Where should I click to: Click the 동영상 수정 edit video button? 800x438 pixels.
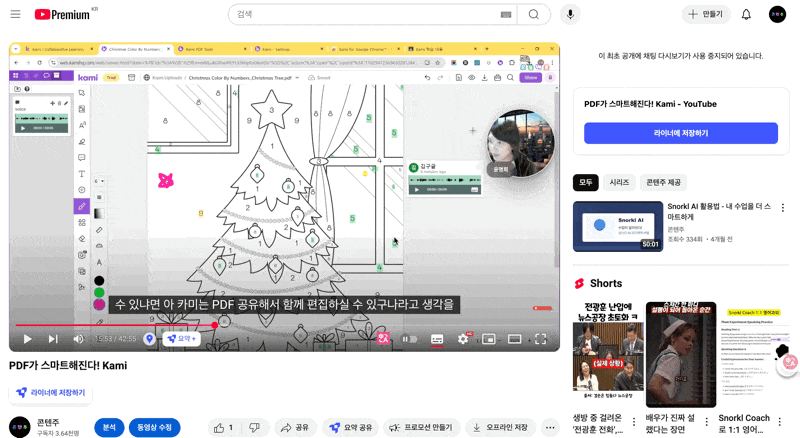154,427
